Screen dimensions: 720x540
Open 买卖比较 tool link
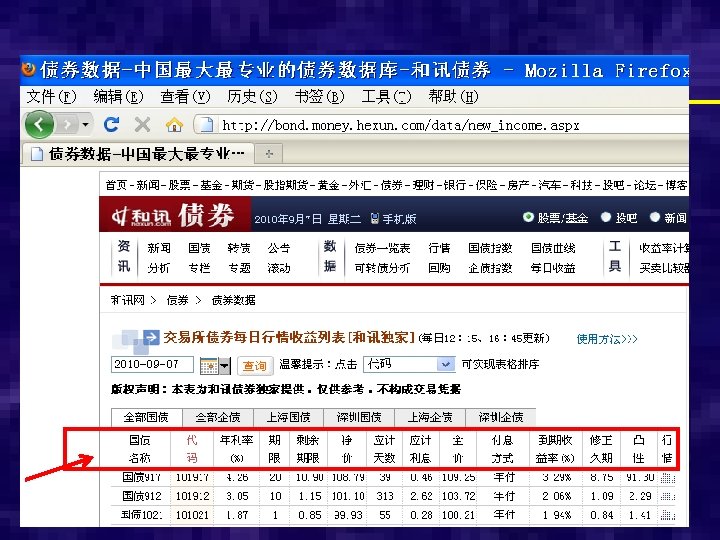tap(664, 268)
